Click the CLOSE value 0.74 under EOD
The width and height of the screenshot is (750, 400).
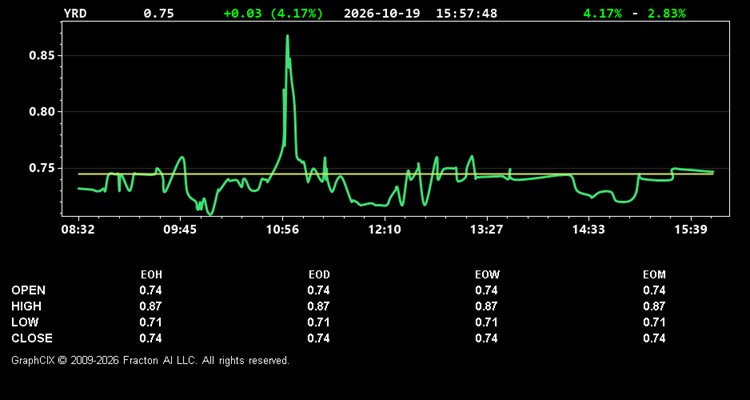tap(319, 338)
